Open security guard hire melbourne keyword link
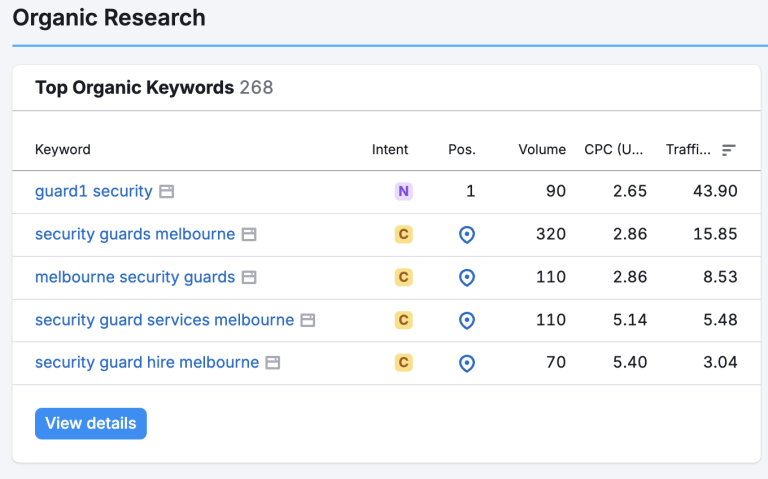768x479 pixels. pyautogui.click(x=147, y=363)
